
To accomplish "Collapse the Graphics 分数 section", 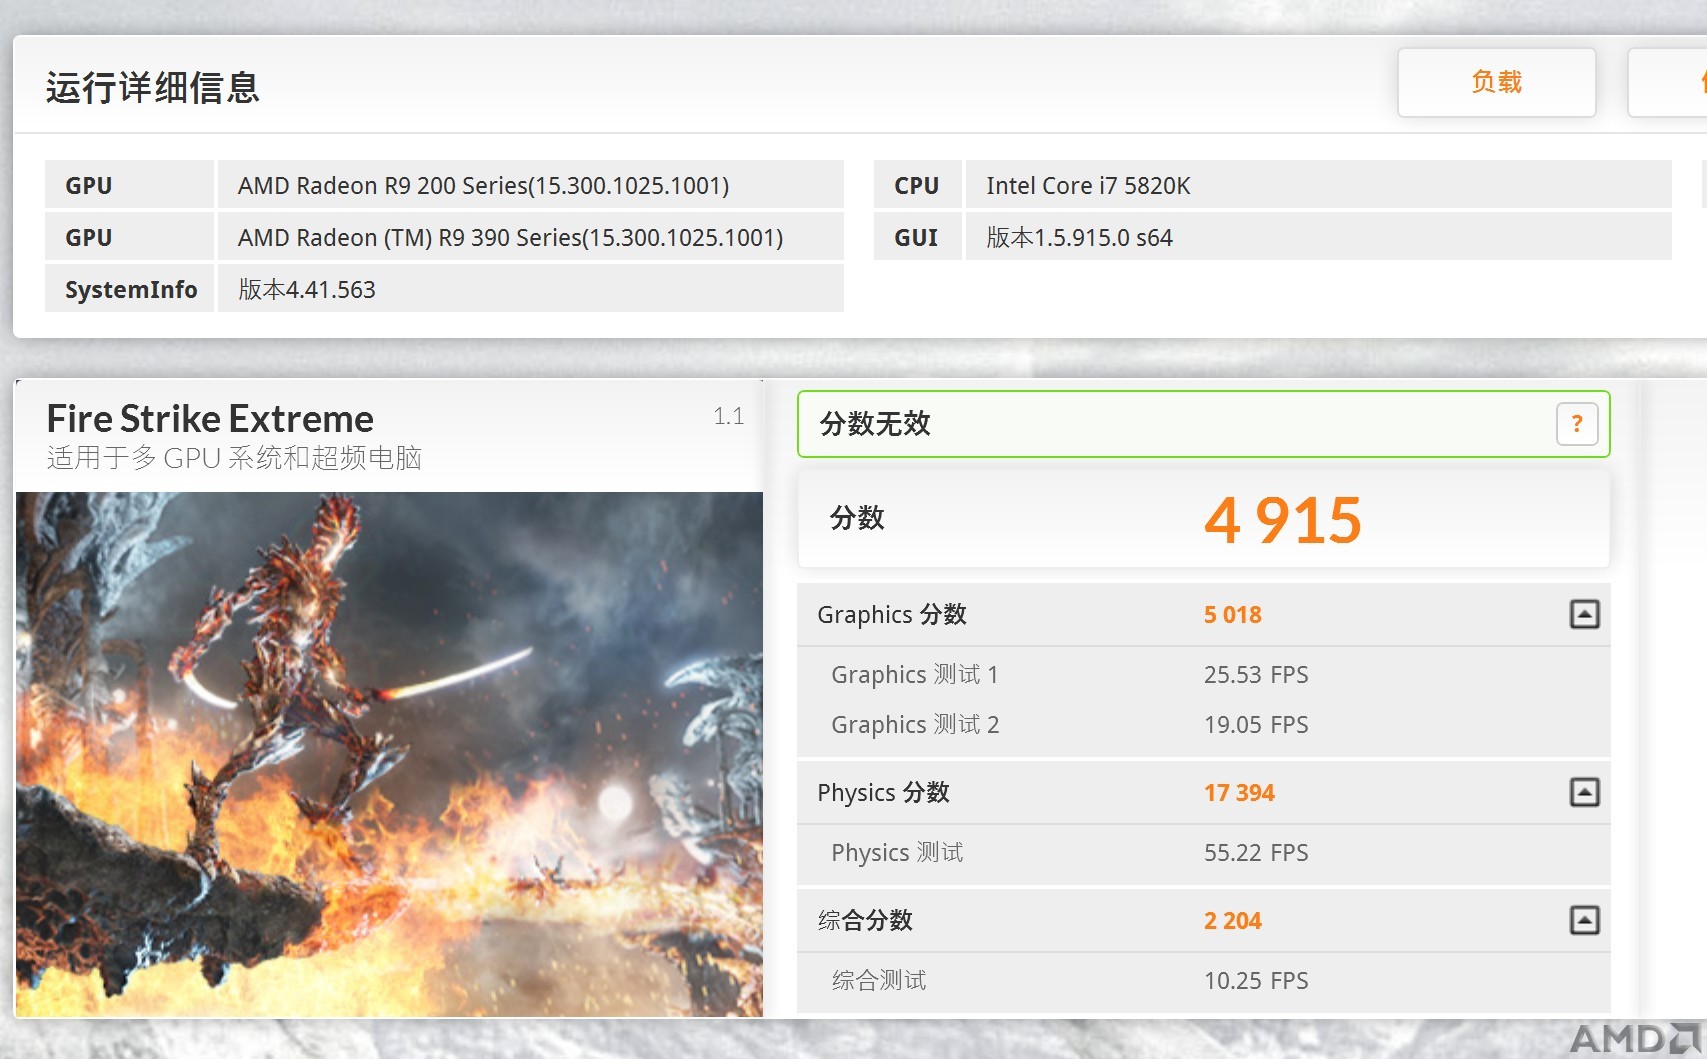I will (1584, 614).
